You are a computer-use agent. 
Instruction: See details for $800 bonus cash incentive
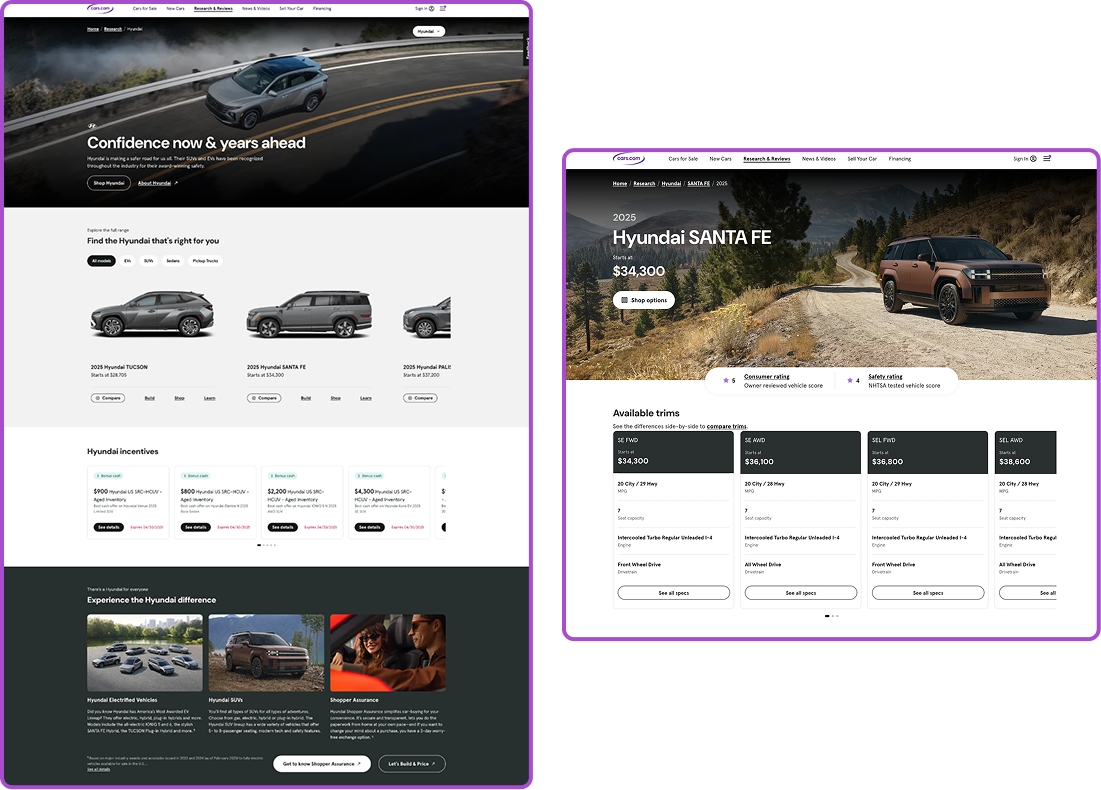coord(196,527)
